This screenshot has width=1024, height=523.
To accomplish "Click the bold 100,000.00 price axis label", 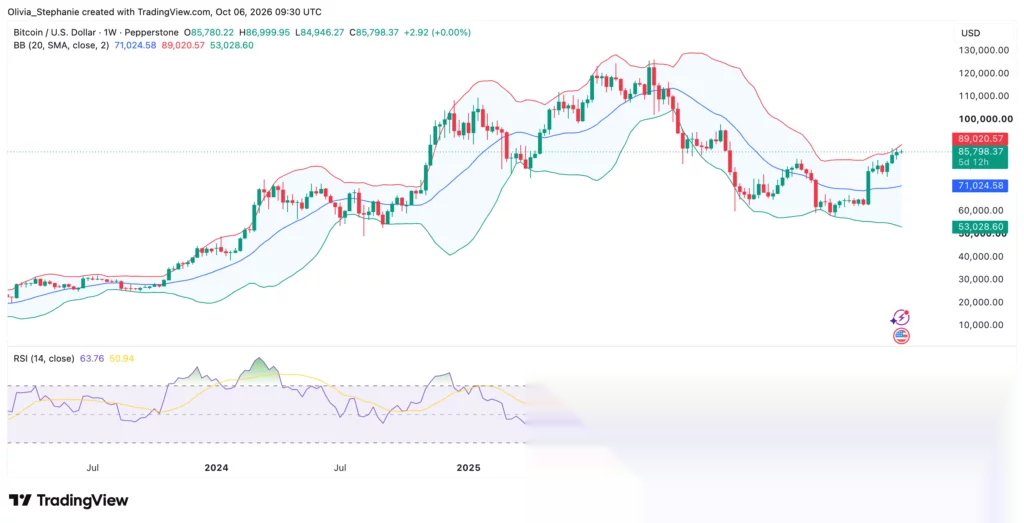I will point(985,119).
